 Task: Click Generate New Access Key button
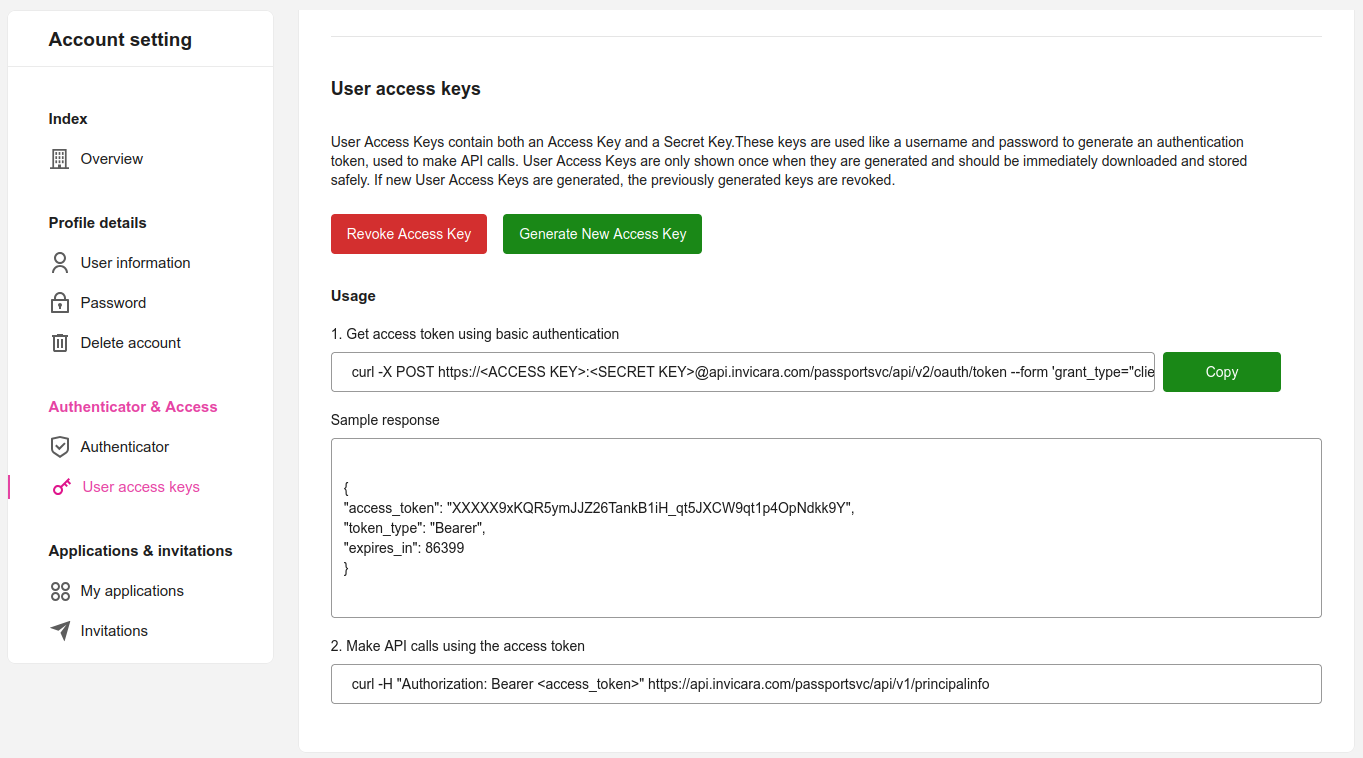tap(602, 234)
